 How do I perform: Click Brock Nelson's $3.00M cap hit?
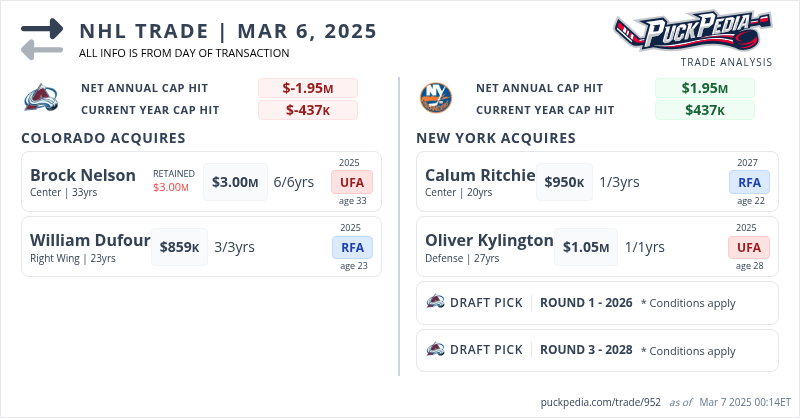tap(235, 182)
